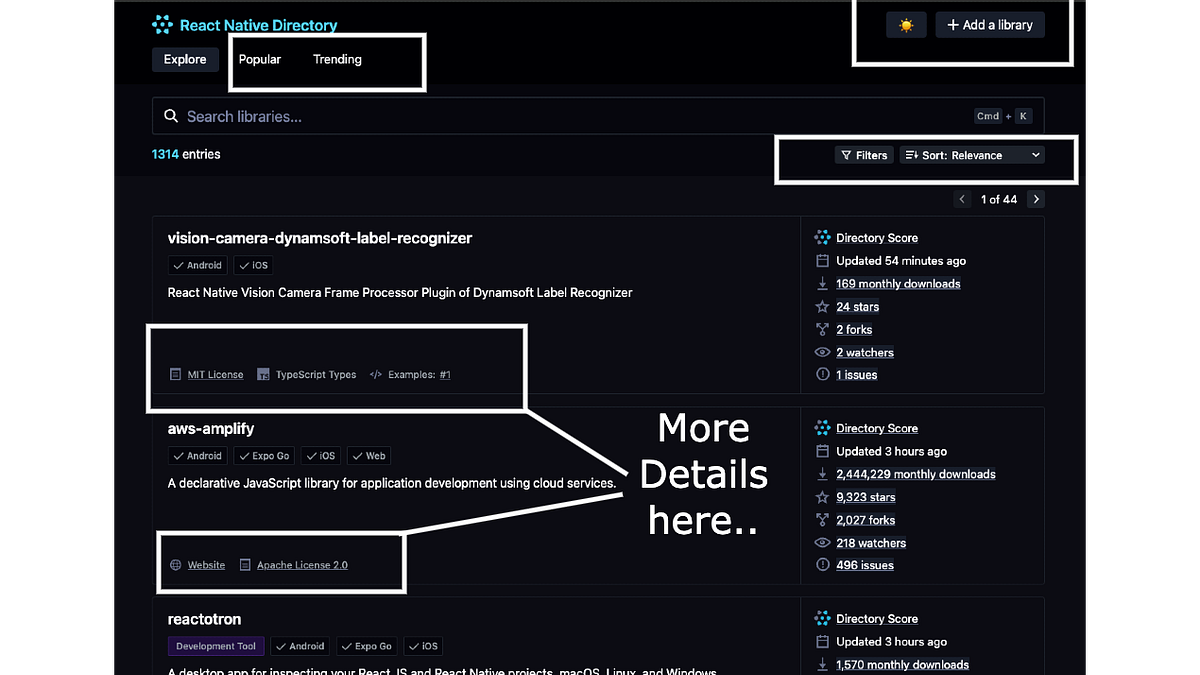The image size is (1200, 675).
Task: Click the next page chevron
Action: 1036,199
